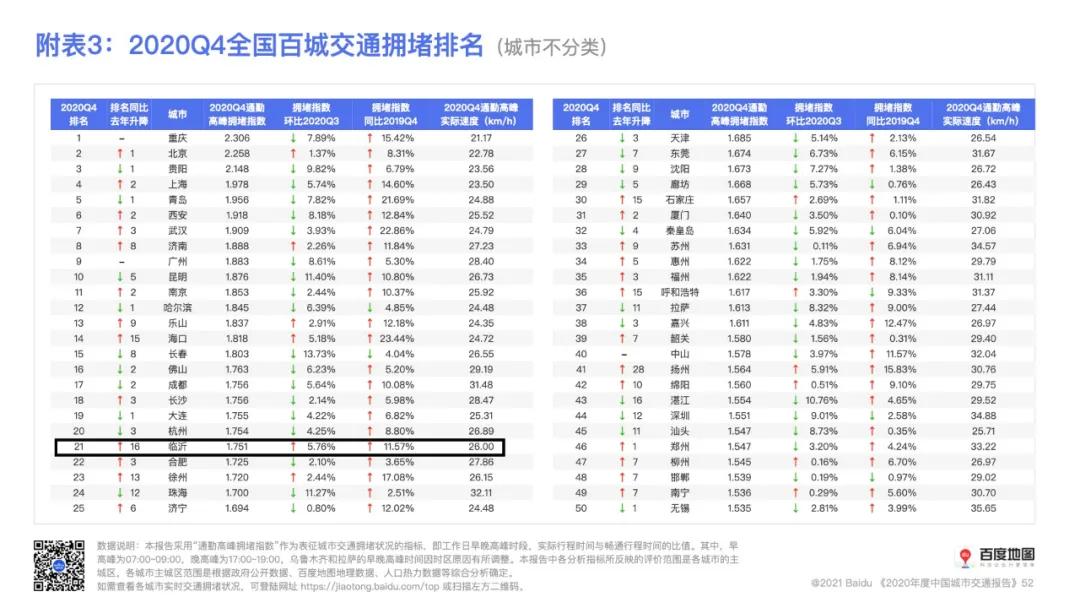Select the city cell '东莞'
This screenshot has width=1080, height=608.
pos(680,154)
